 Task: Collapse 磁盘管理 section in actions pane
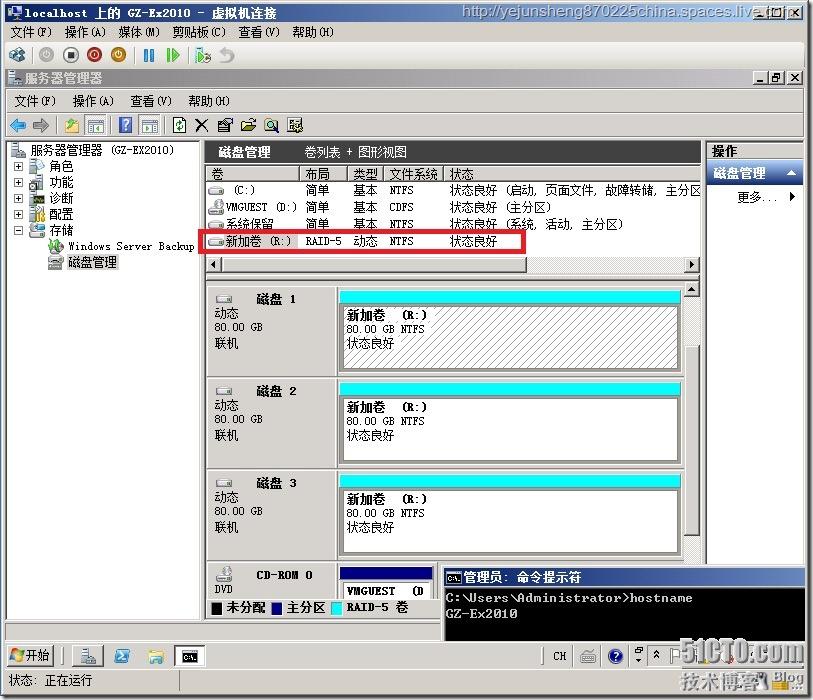pos(791,173)
